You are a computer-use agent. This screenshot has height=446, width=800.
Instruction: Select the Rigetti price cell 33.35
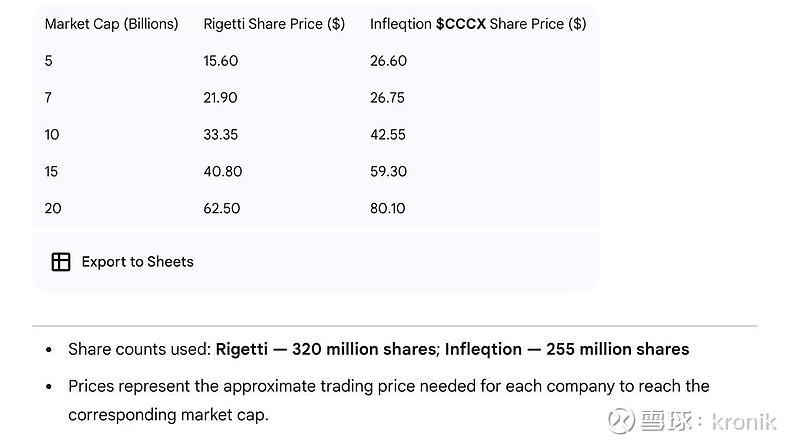point(220,135)
